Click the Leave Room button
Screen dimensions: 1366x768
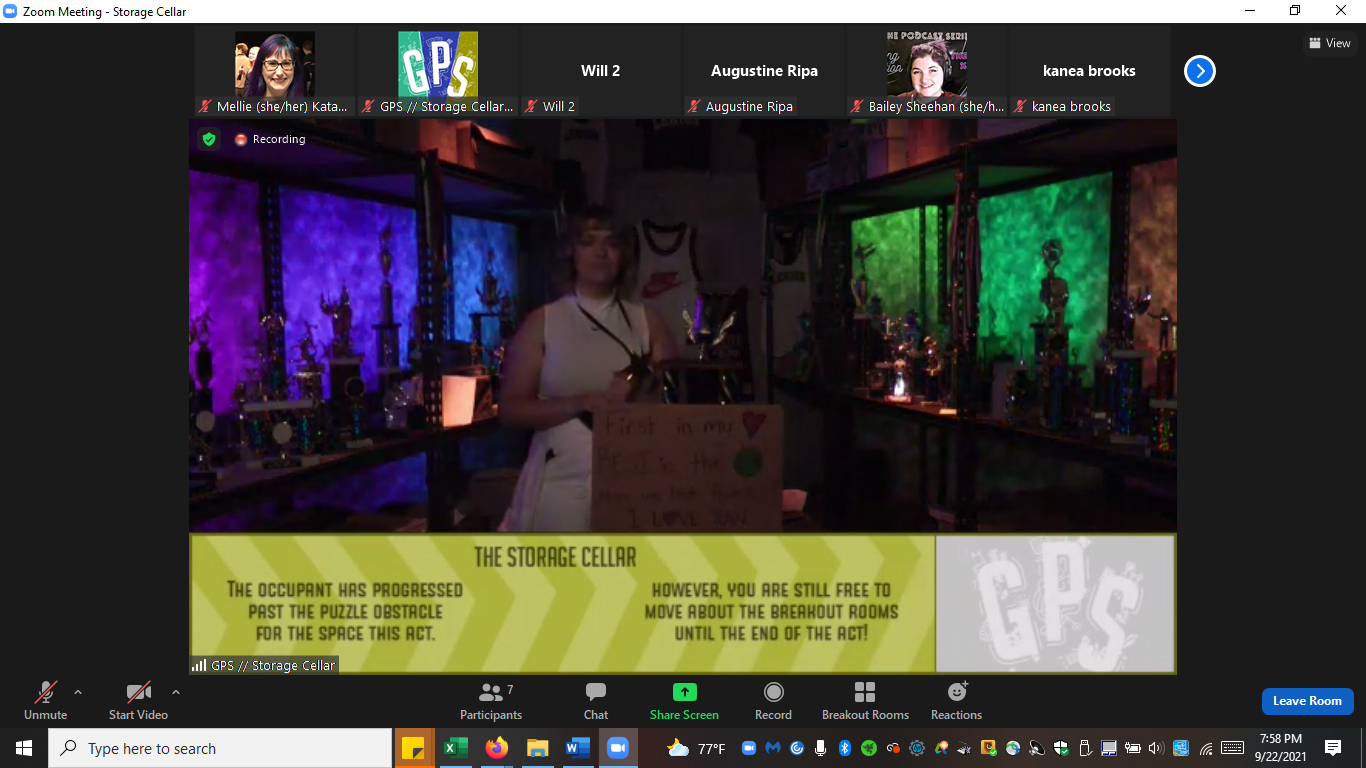click(x=1307, y=701)
